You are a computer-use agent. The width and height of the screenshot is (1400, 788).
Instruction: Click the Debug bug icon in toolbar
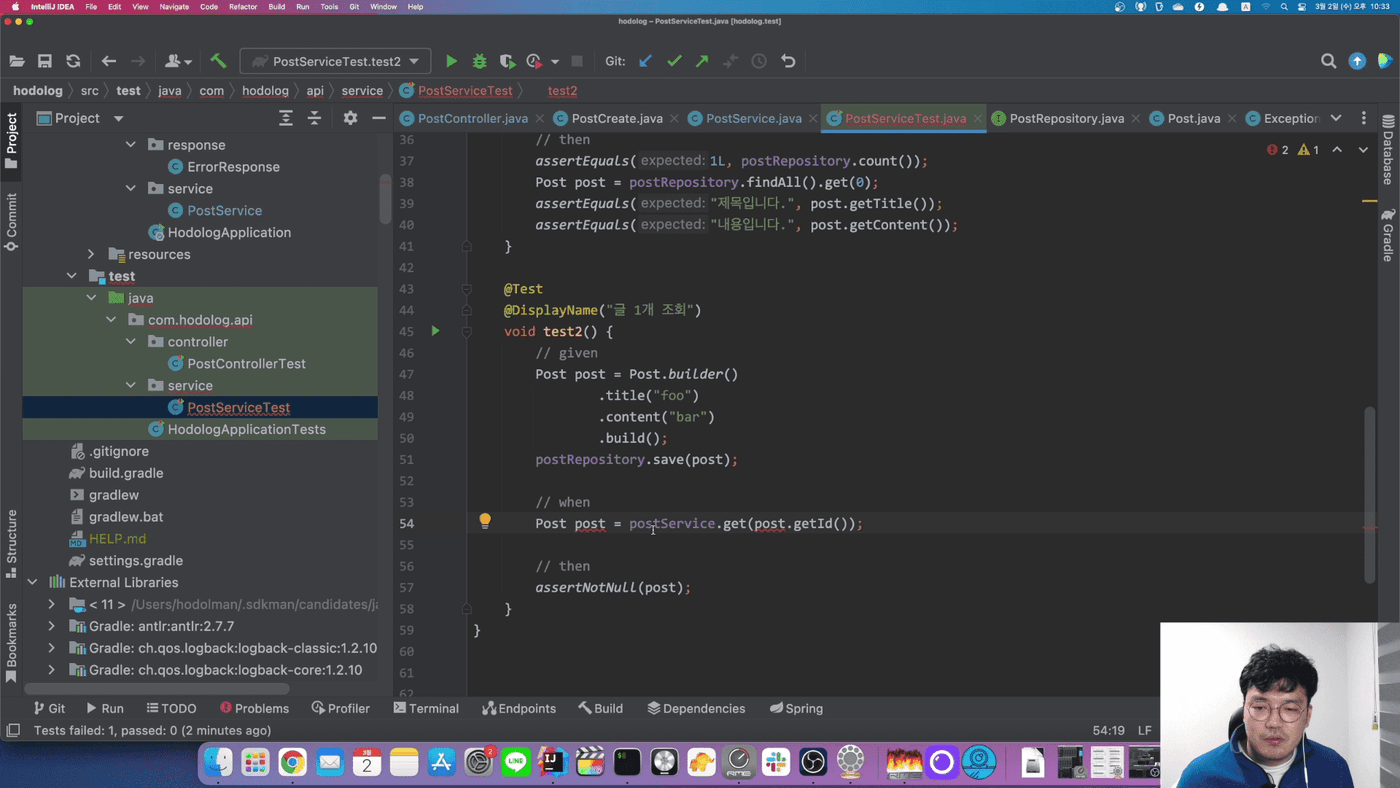point(479,61)
